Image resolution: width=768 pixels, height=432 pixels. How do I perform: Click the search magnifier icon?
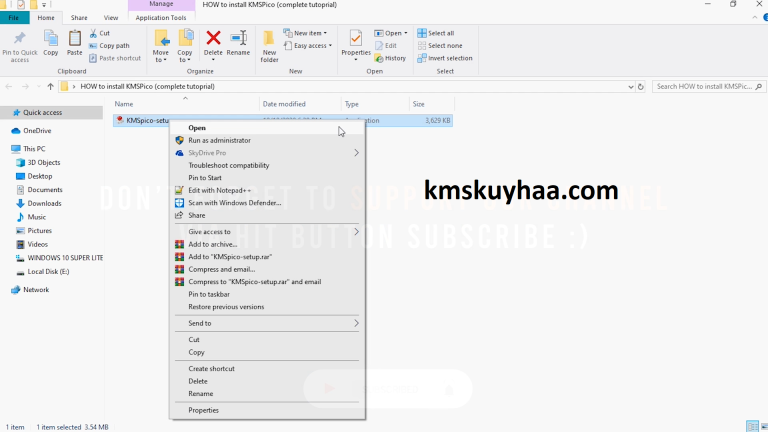(759, 87)
